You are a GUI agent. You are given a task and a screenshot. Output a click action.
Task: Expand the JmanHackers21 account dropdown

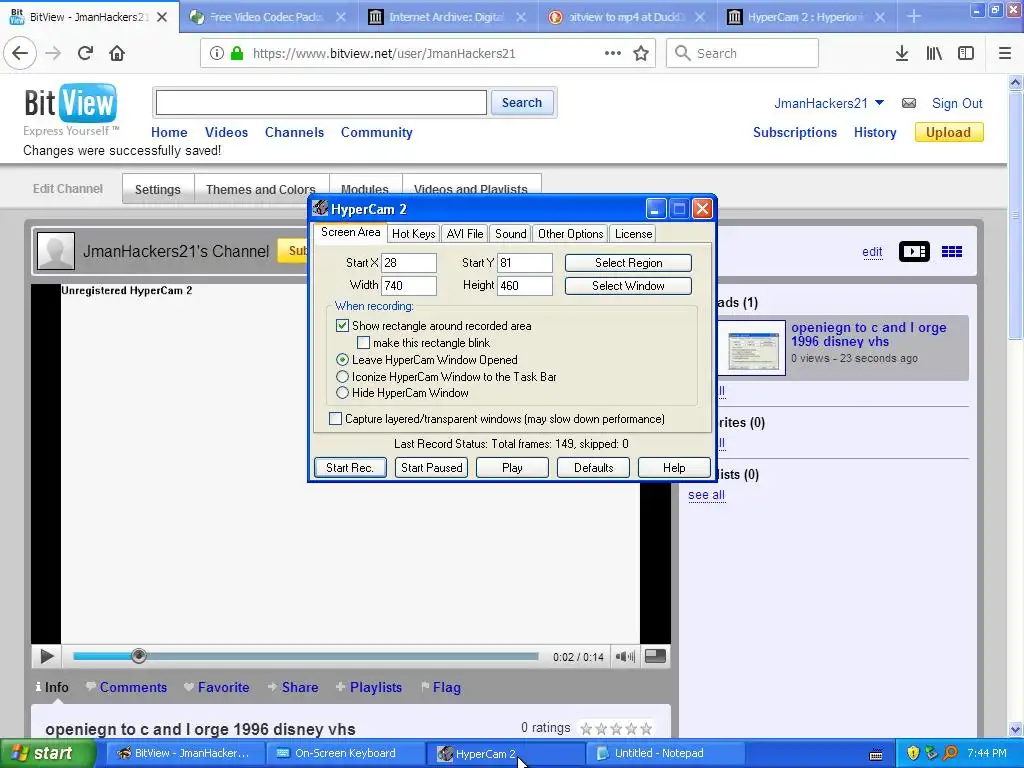click(x=879, y=103)
